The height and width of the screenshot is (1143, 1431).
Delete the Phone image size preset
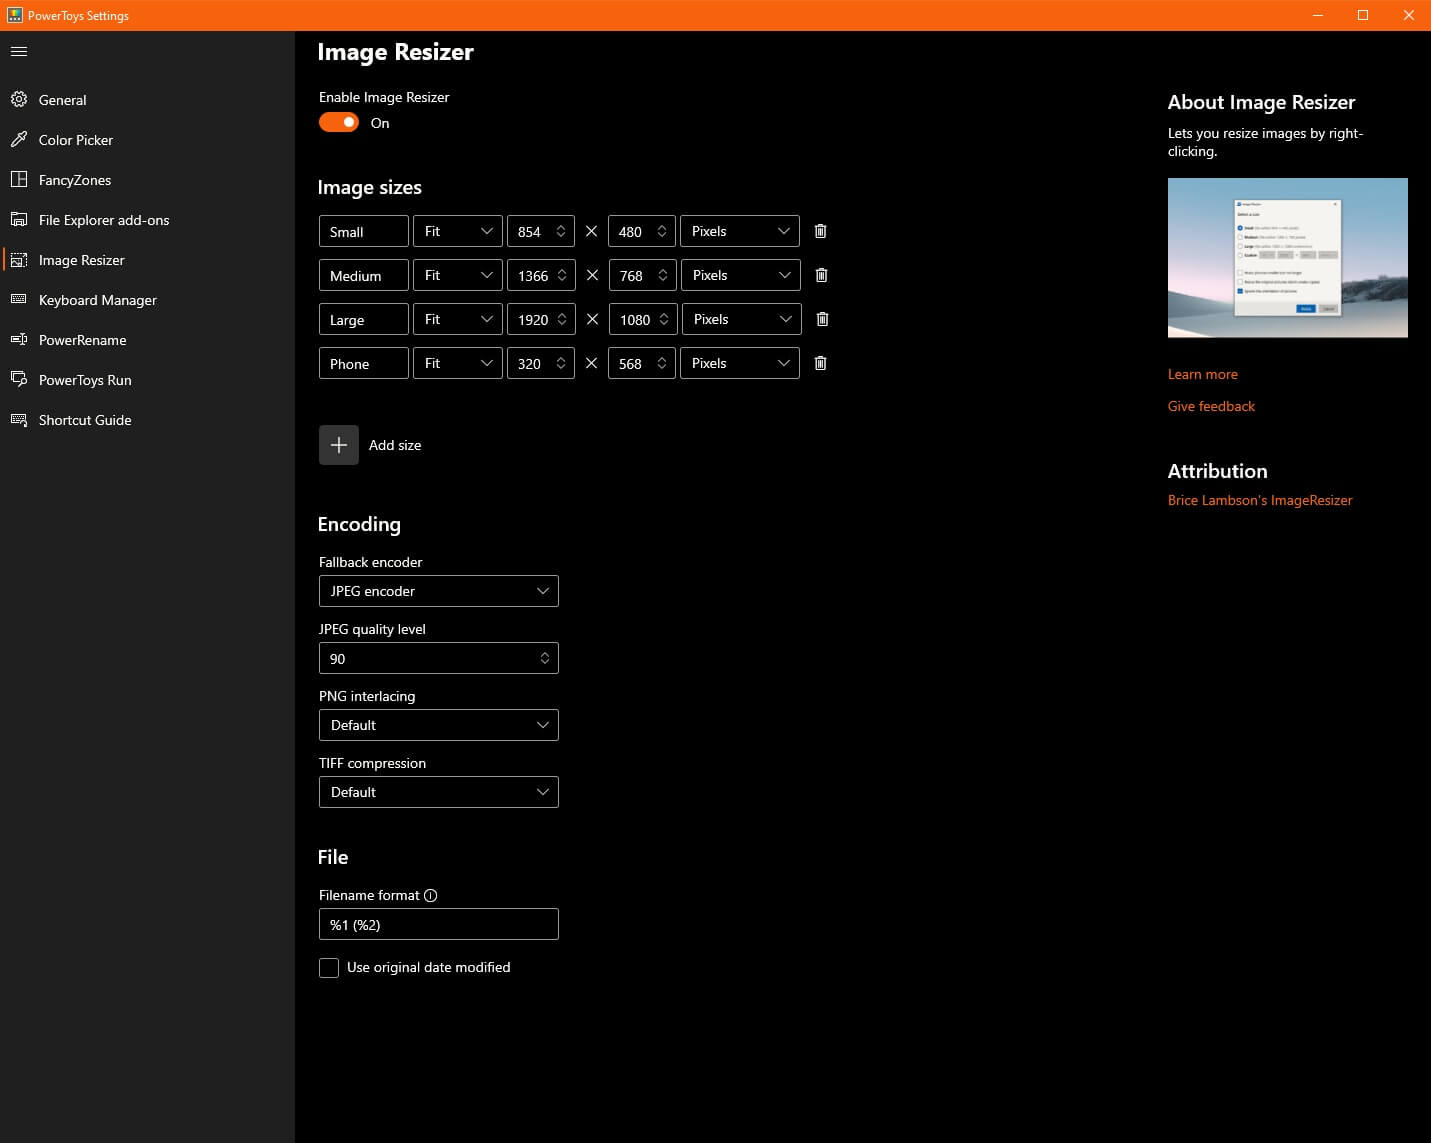[x=820, y=363]
